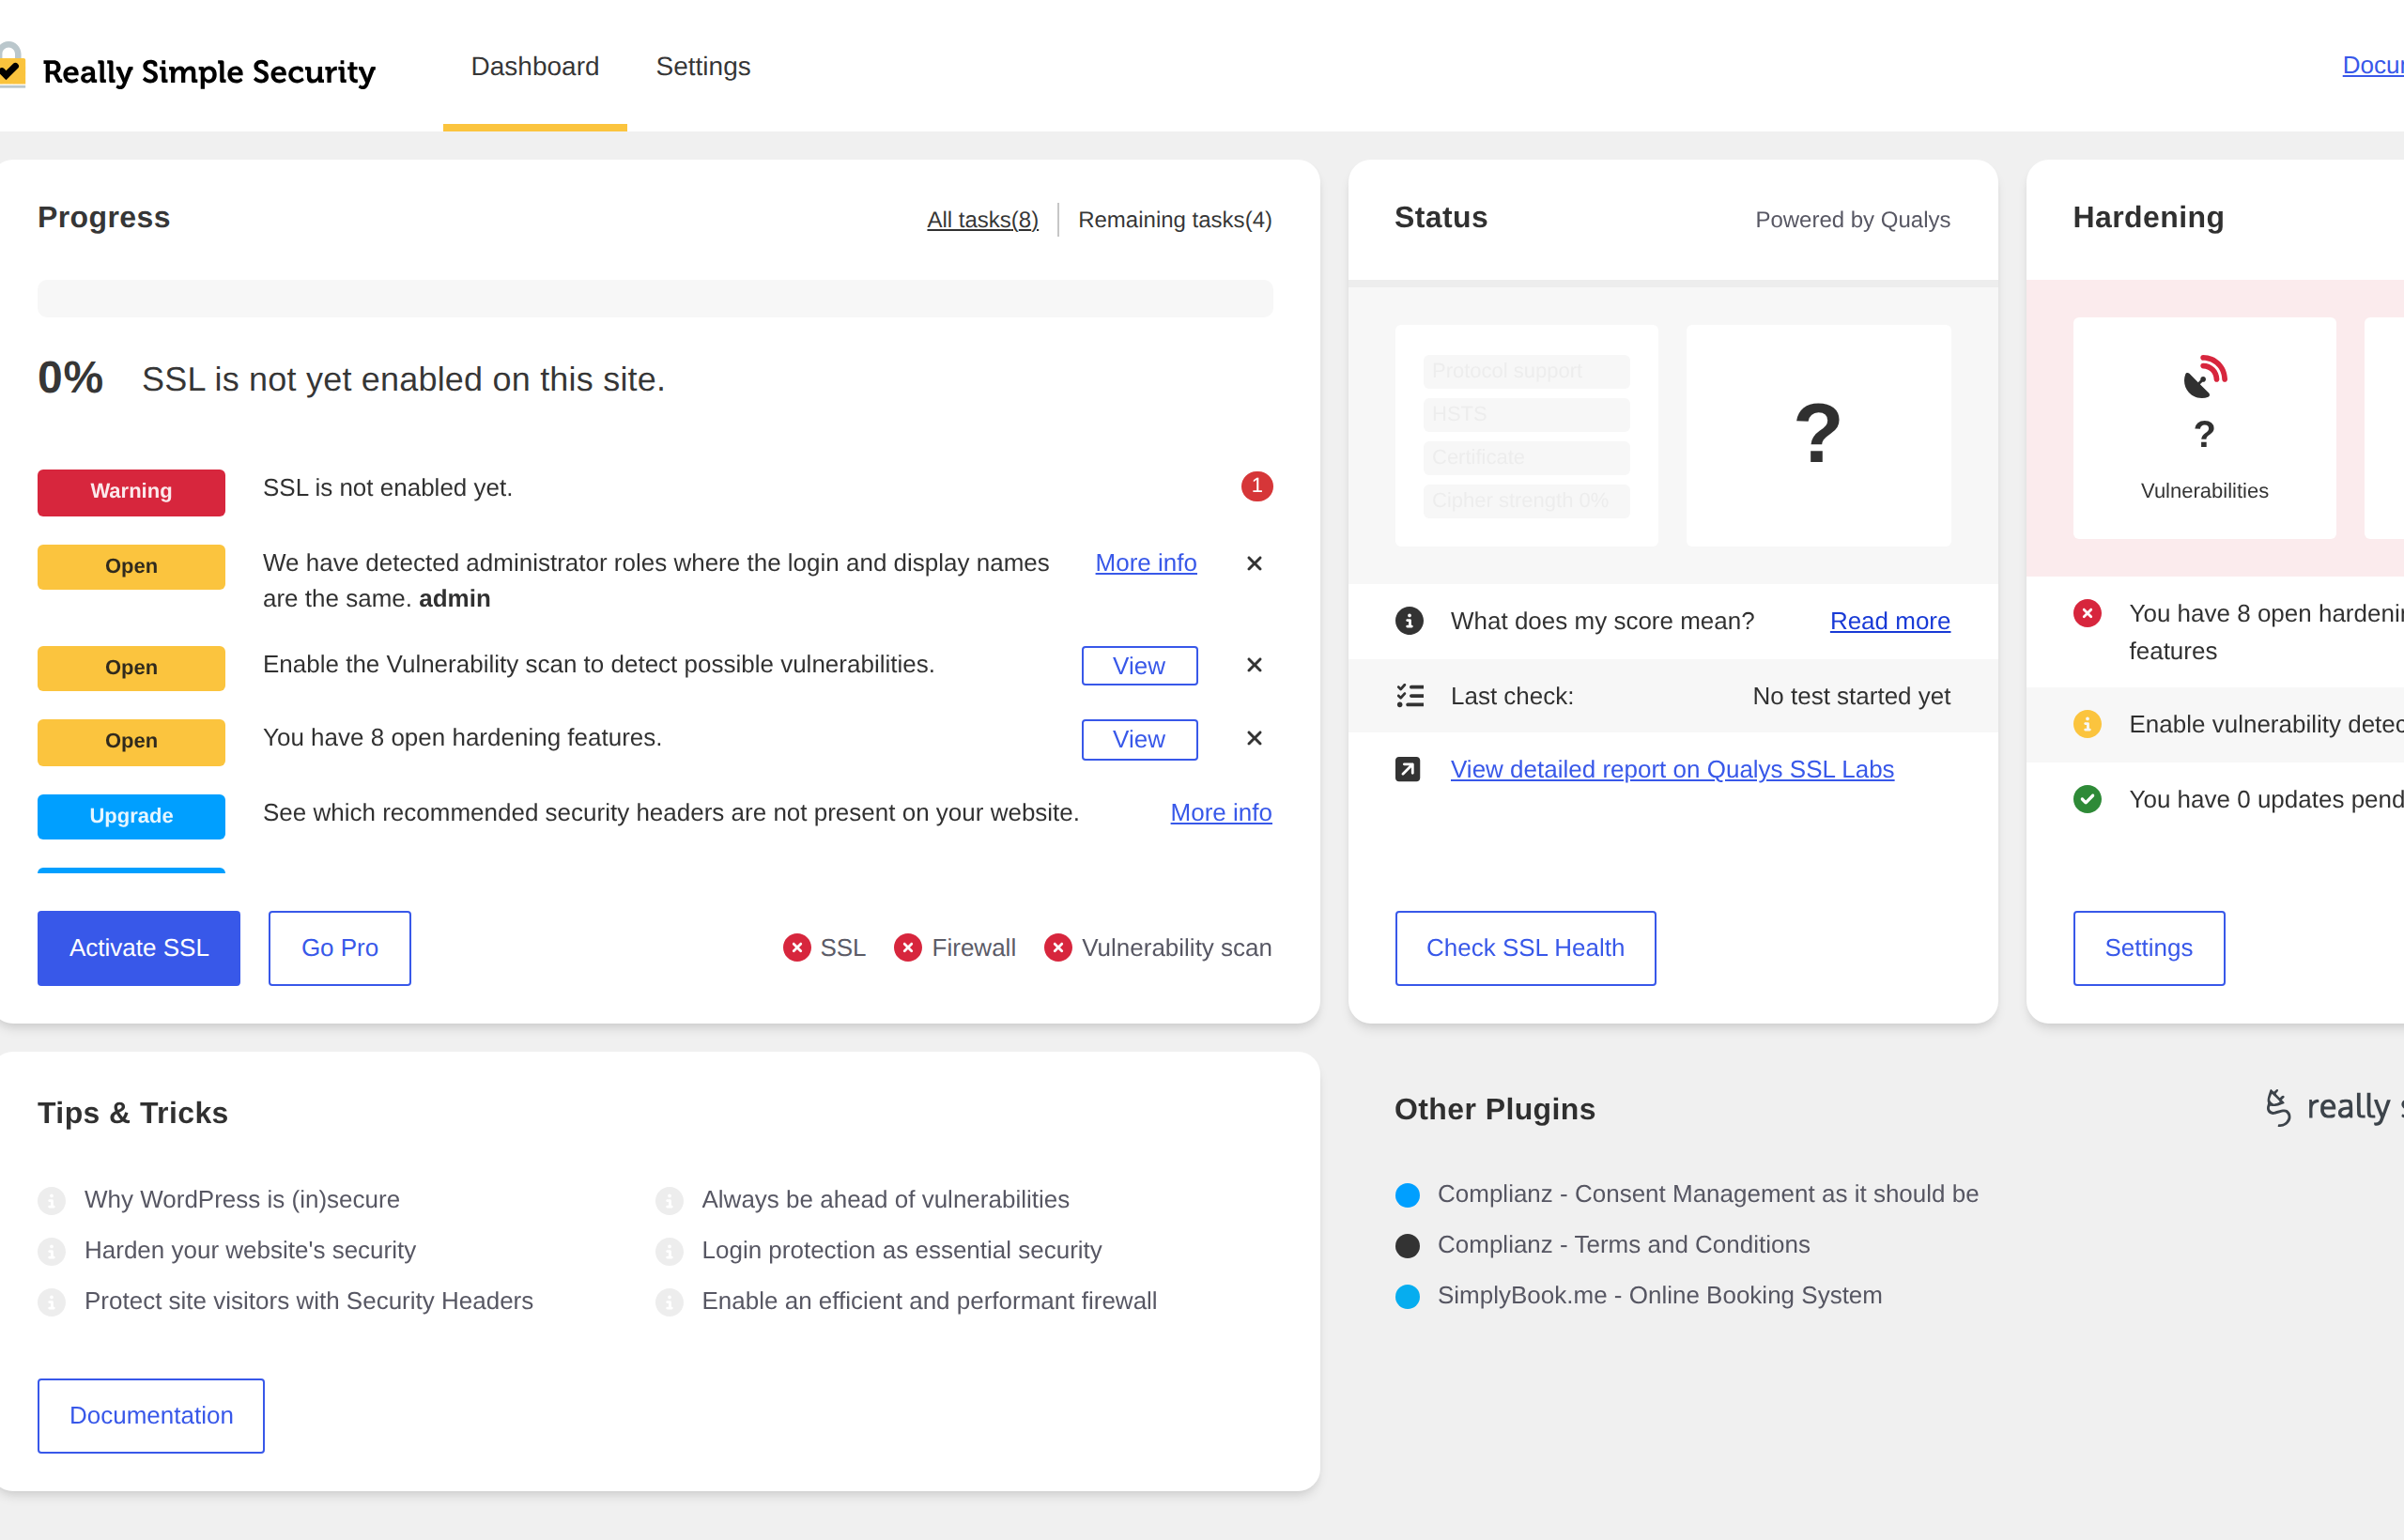Open tip Login protection as essential security
Image resolution: width=2404 pixels, height=1540 pixels.
[902, 1250]
